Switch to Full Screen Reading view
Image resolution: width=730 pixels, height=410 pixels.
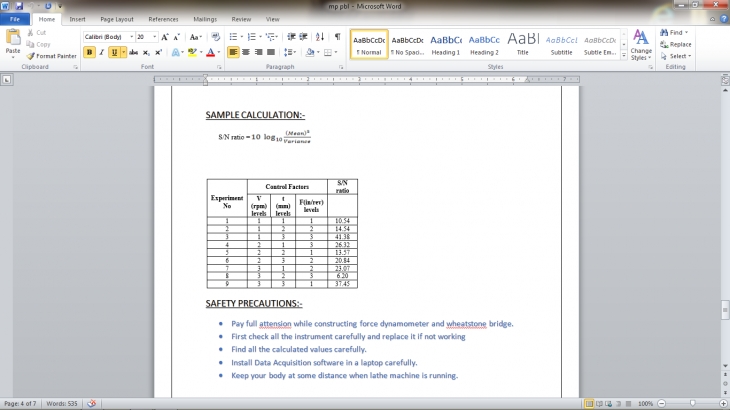599,403
